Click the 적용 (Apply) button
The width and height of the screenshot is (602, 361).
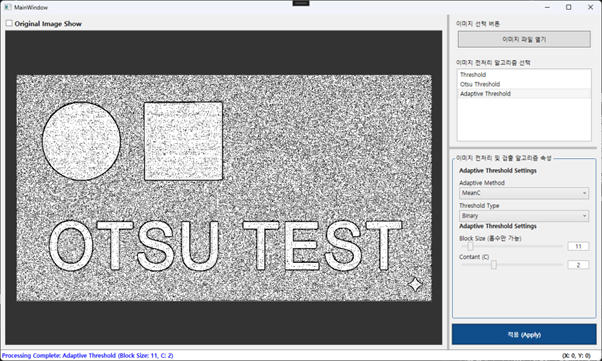pyautogui.click(x=524, y=335)
